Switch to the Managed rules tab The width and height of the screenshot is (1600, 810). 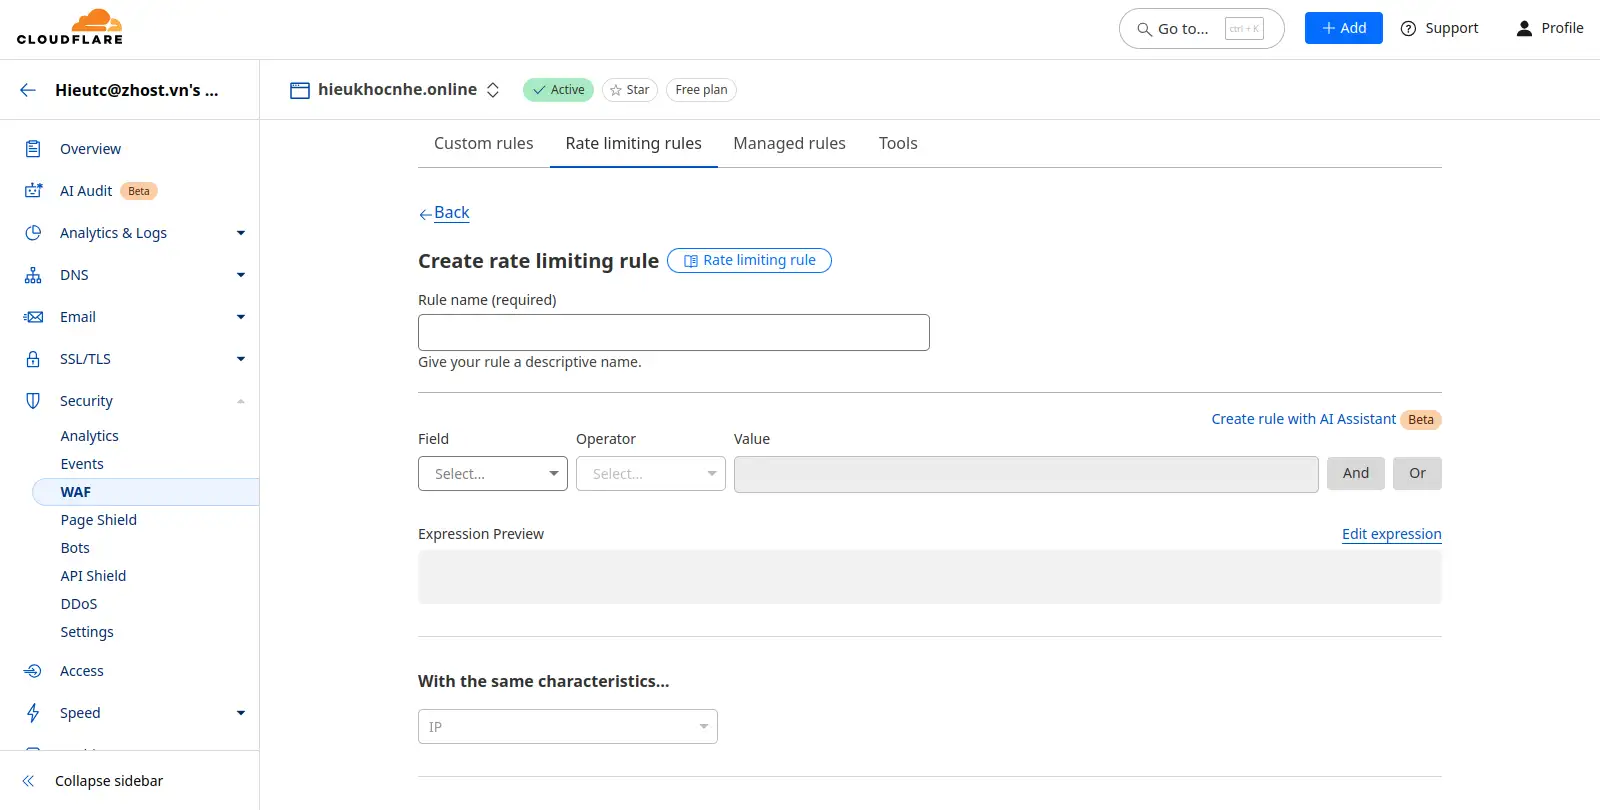click(789, 144)
